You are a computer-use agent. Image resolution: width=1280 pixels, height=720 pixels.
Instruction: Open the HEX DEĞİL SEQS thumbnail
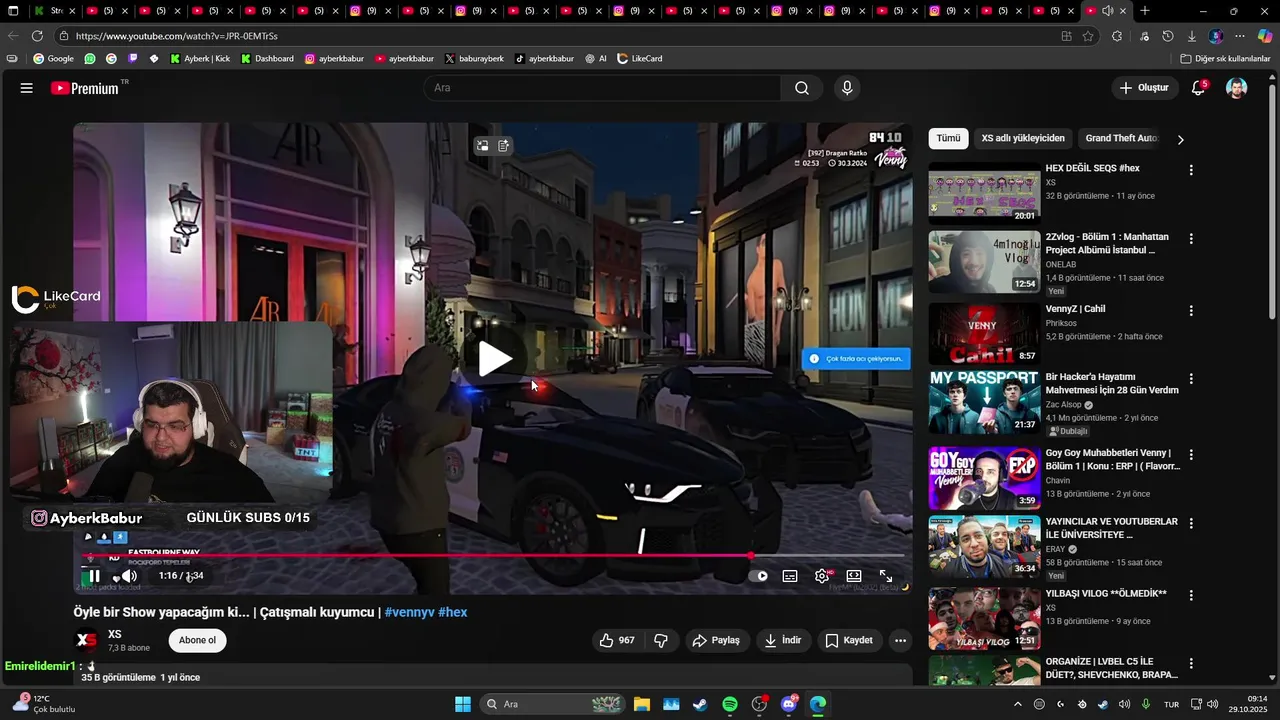point(984,192)
